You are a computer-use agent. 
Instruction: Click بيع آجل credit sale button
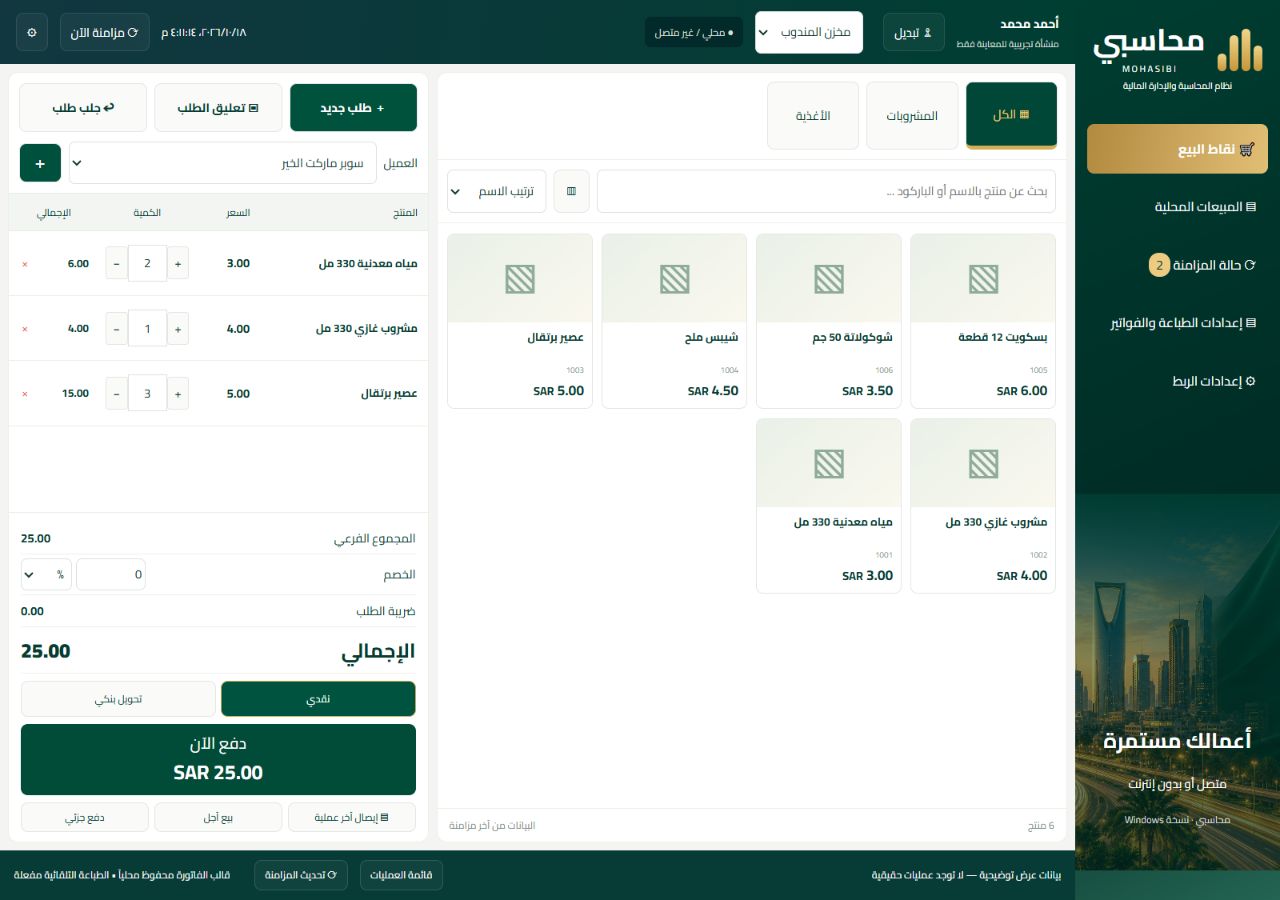pos(218,817)
